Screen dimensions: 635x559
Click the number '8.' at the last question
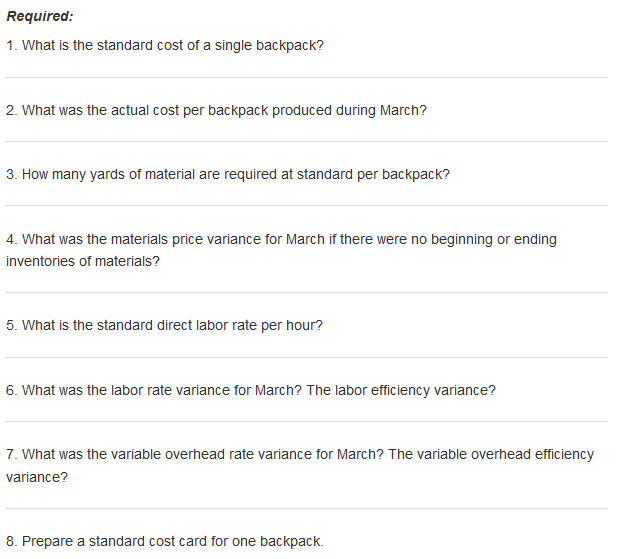coord(12,542)
